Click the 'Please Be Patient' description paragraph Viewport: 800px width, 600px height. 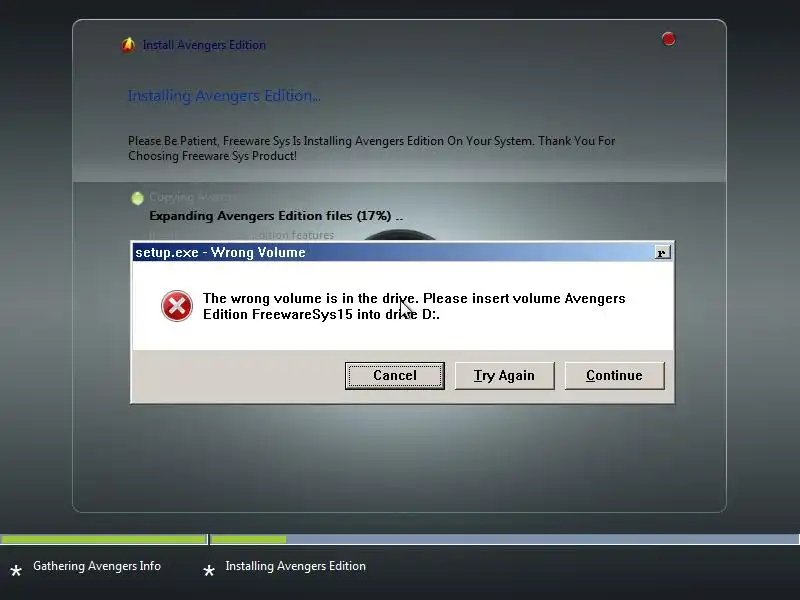[x=371, y=148]
